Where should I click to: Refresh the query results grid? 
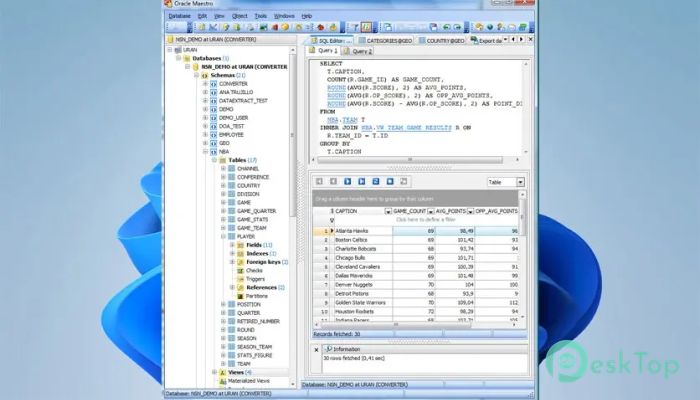click(376, 181)
